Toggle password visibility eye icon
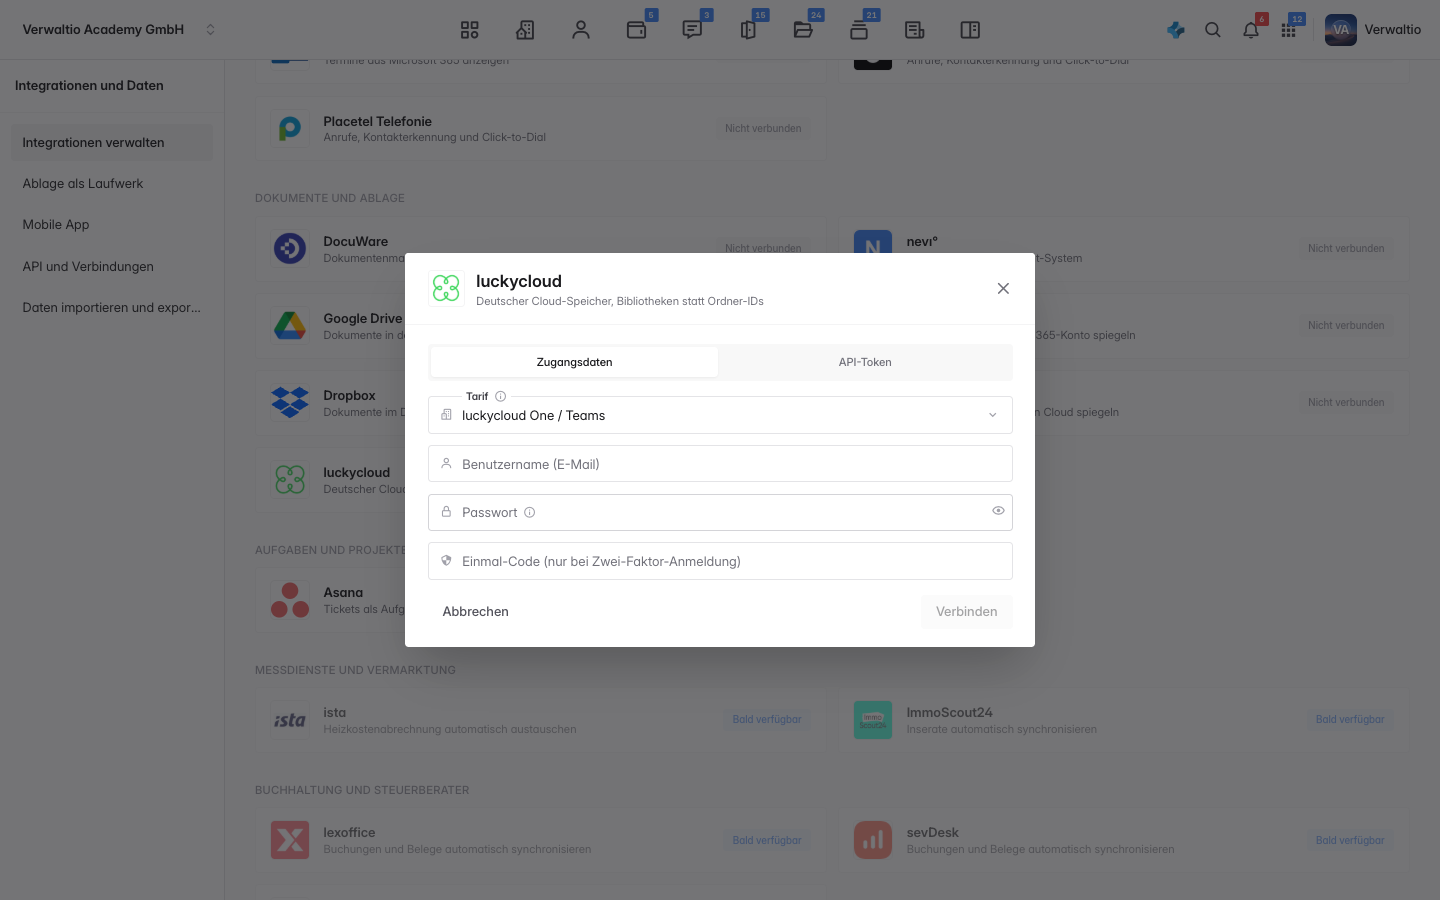 [998, 511]
